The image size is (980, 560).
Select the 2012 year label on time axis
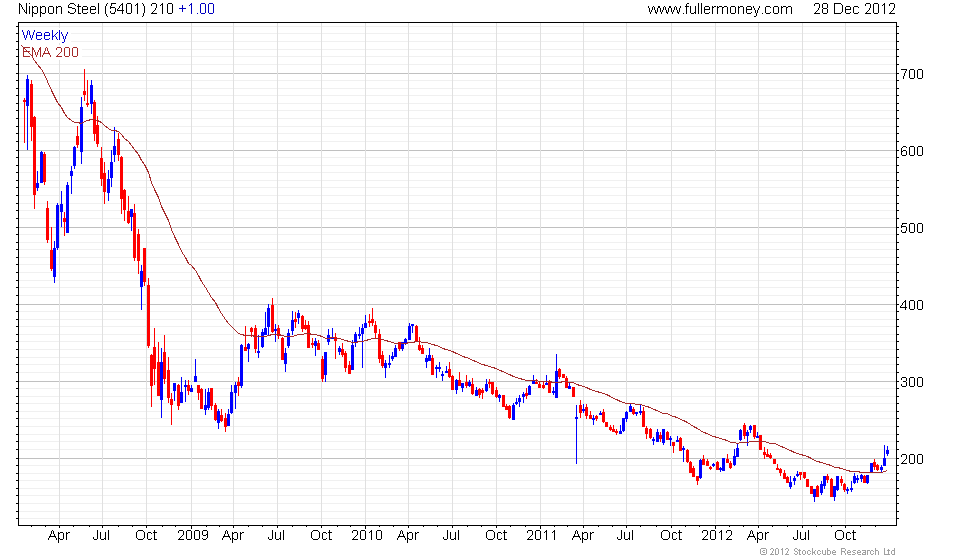(717, 536)
